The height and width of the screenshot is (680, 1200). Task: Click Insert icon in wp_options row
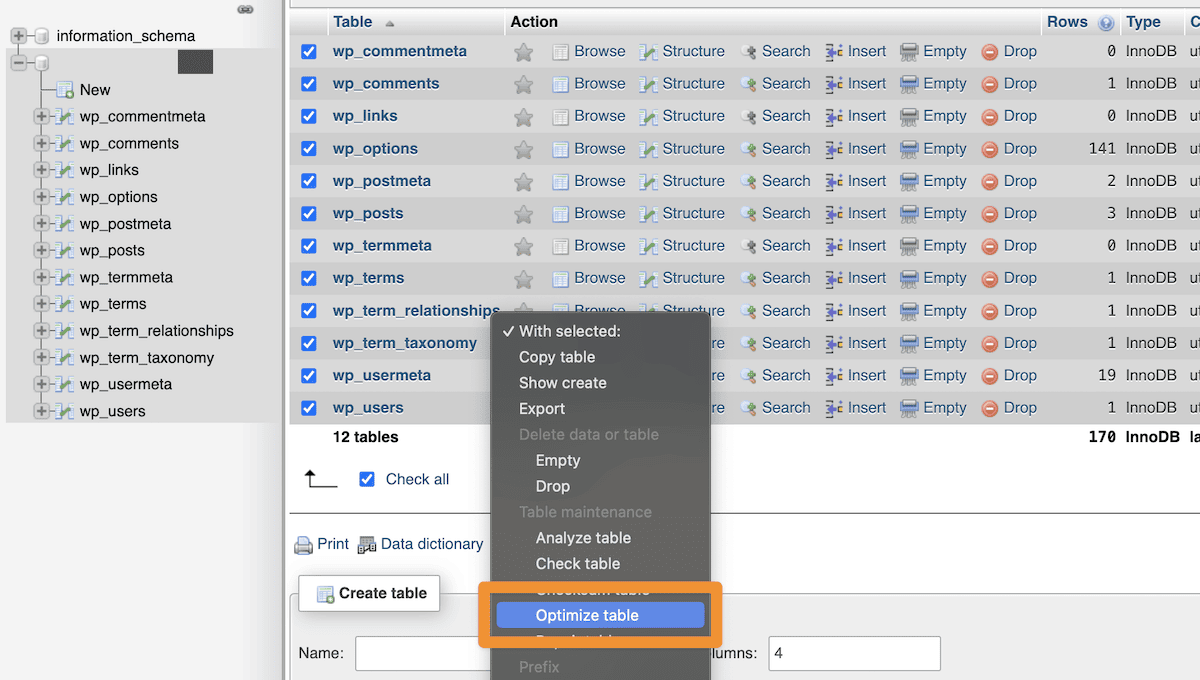(x=835, y=149)
